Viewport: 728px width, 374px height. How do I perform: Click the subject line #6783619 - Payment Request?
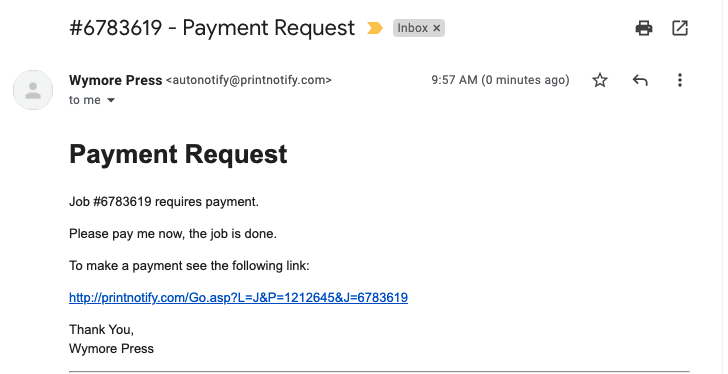[x=212, y=28]
